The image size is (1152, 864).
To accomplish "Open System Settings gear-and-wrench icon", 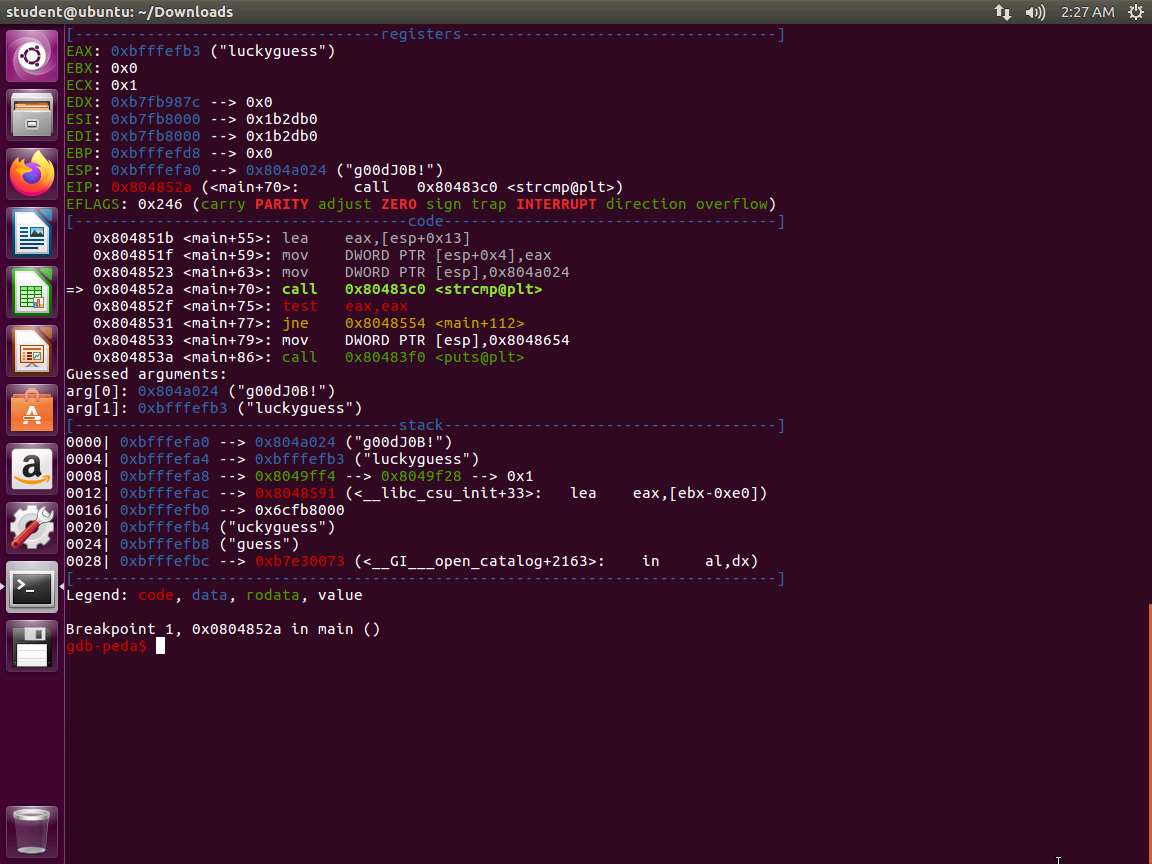I will pyautogui.click(x=32, y=529).
